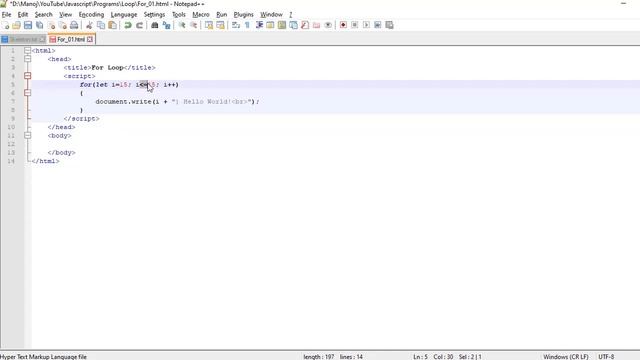
Task: Toggle synchronize vertical scrolling
Action: tap(209, 25)
